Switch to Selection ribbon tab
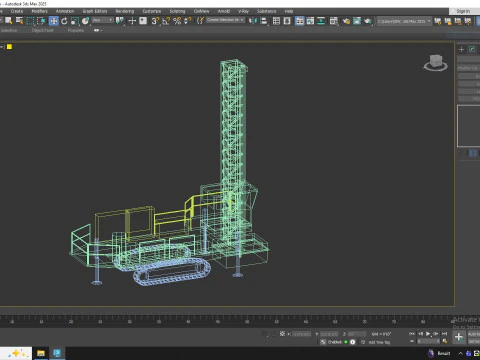480x360 pixels. pos(9,30)
